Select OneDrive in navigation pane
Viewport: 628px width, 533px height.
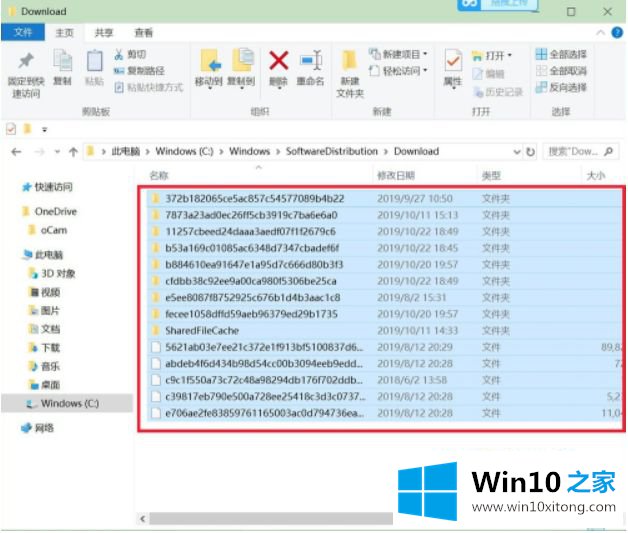pyautogui.click(x=50, y=211)
